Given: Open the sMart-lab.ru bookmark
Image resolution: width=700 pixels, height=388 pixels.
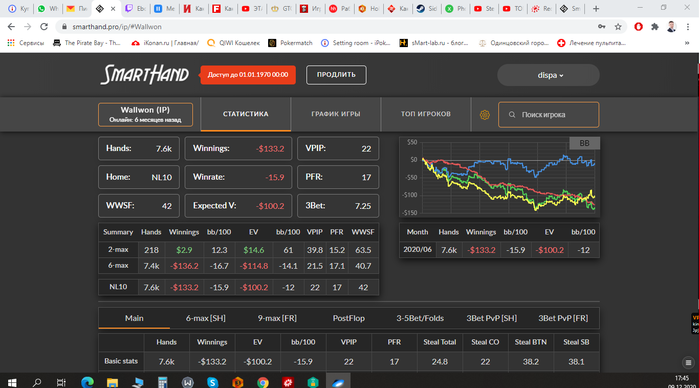Looking at the screenshot, I should tap(434, 43).
